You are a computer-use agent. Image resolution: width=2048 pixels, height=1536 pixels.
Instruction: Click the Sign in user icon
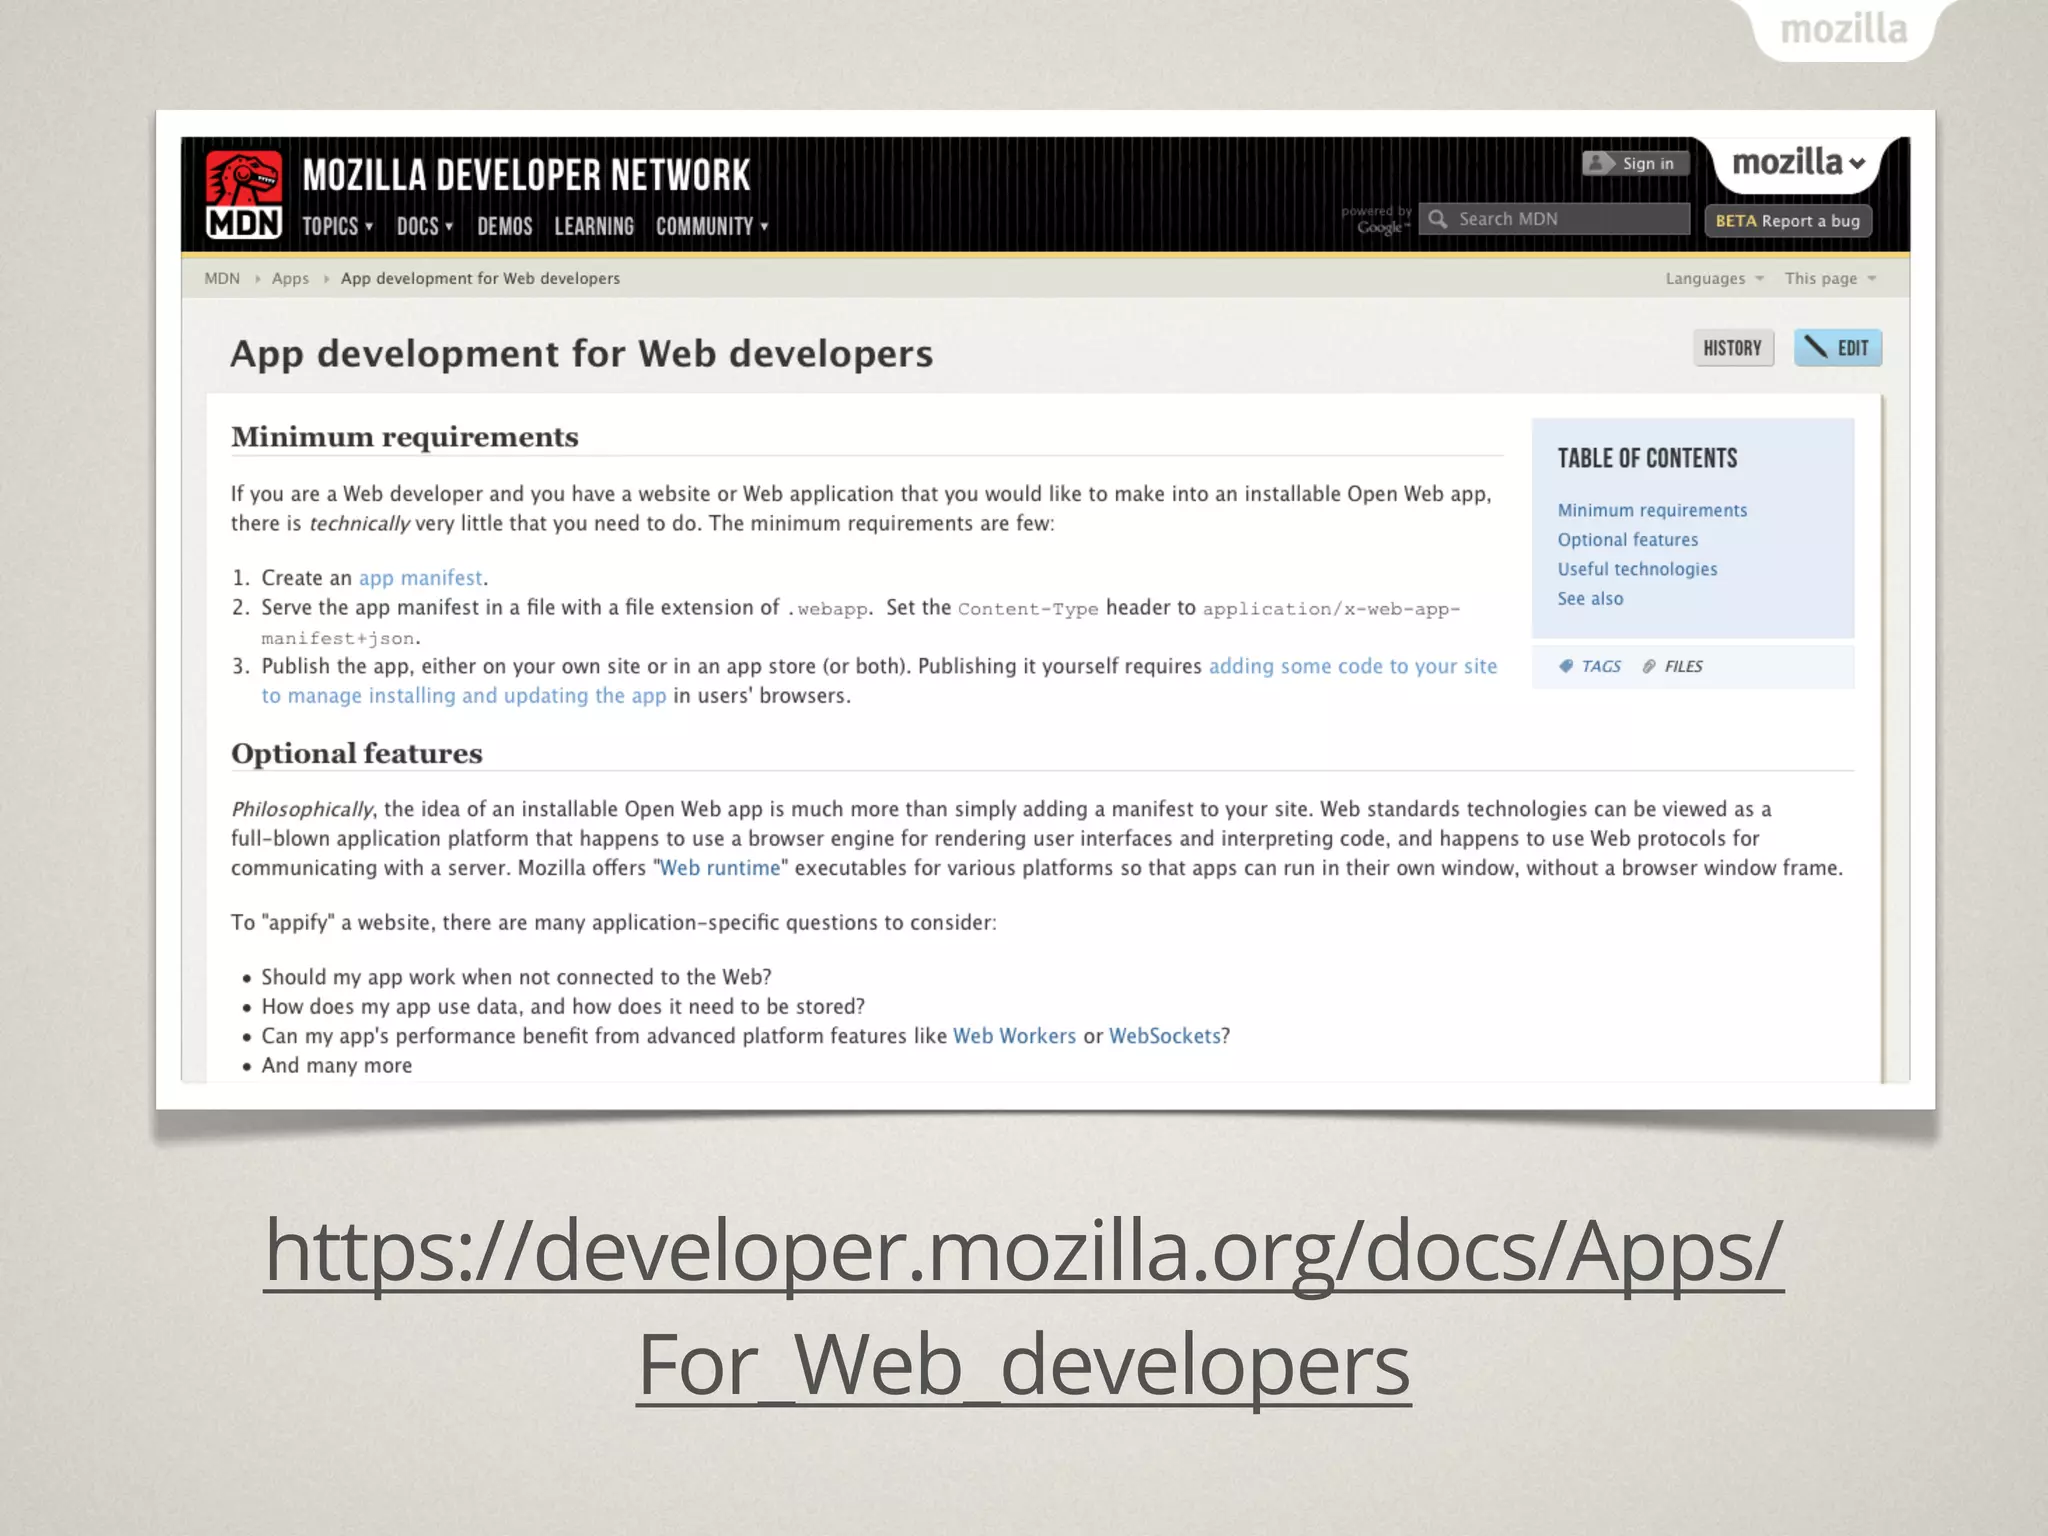click(x=1598, y=163)
